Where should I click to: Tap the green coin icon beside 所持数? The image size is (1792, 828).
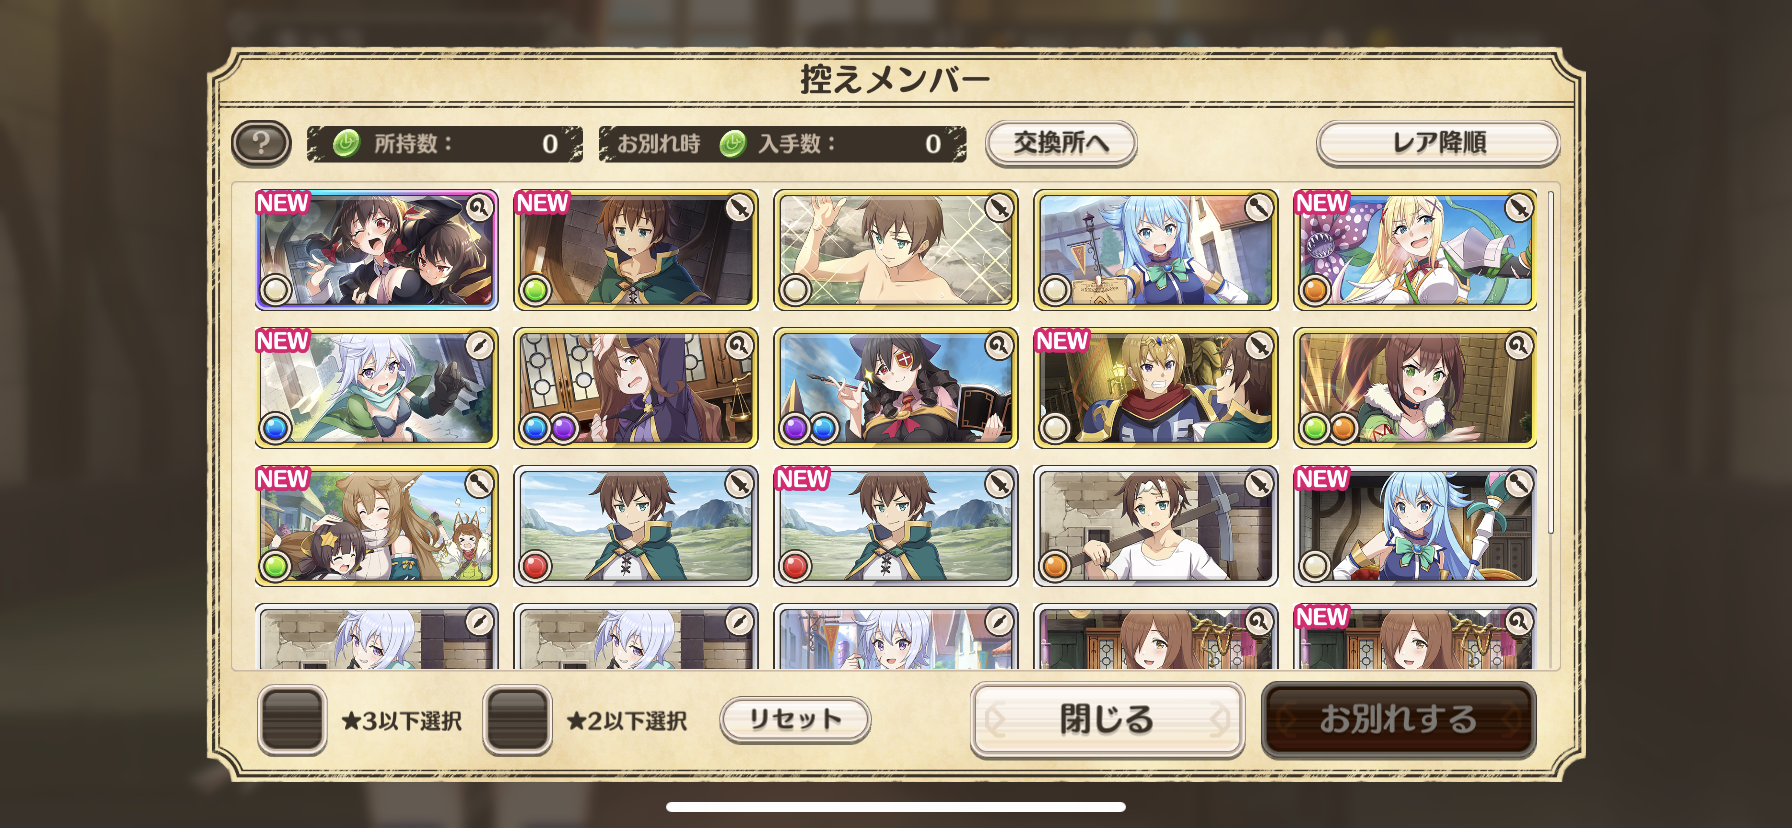[346, 143]
